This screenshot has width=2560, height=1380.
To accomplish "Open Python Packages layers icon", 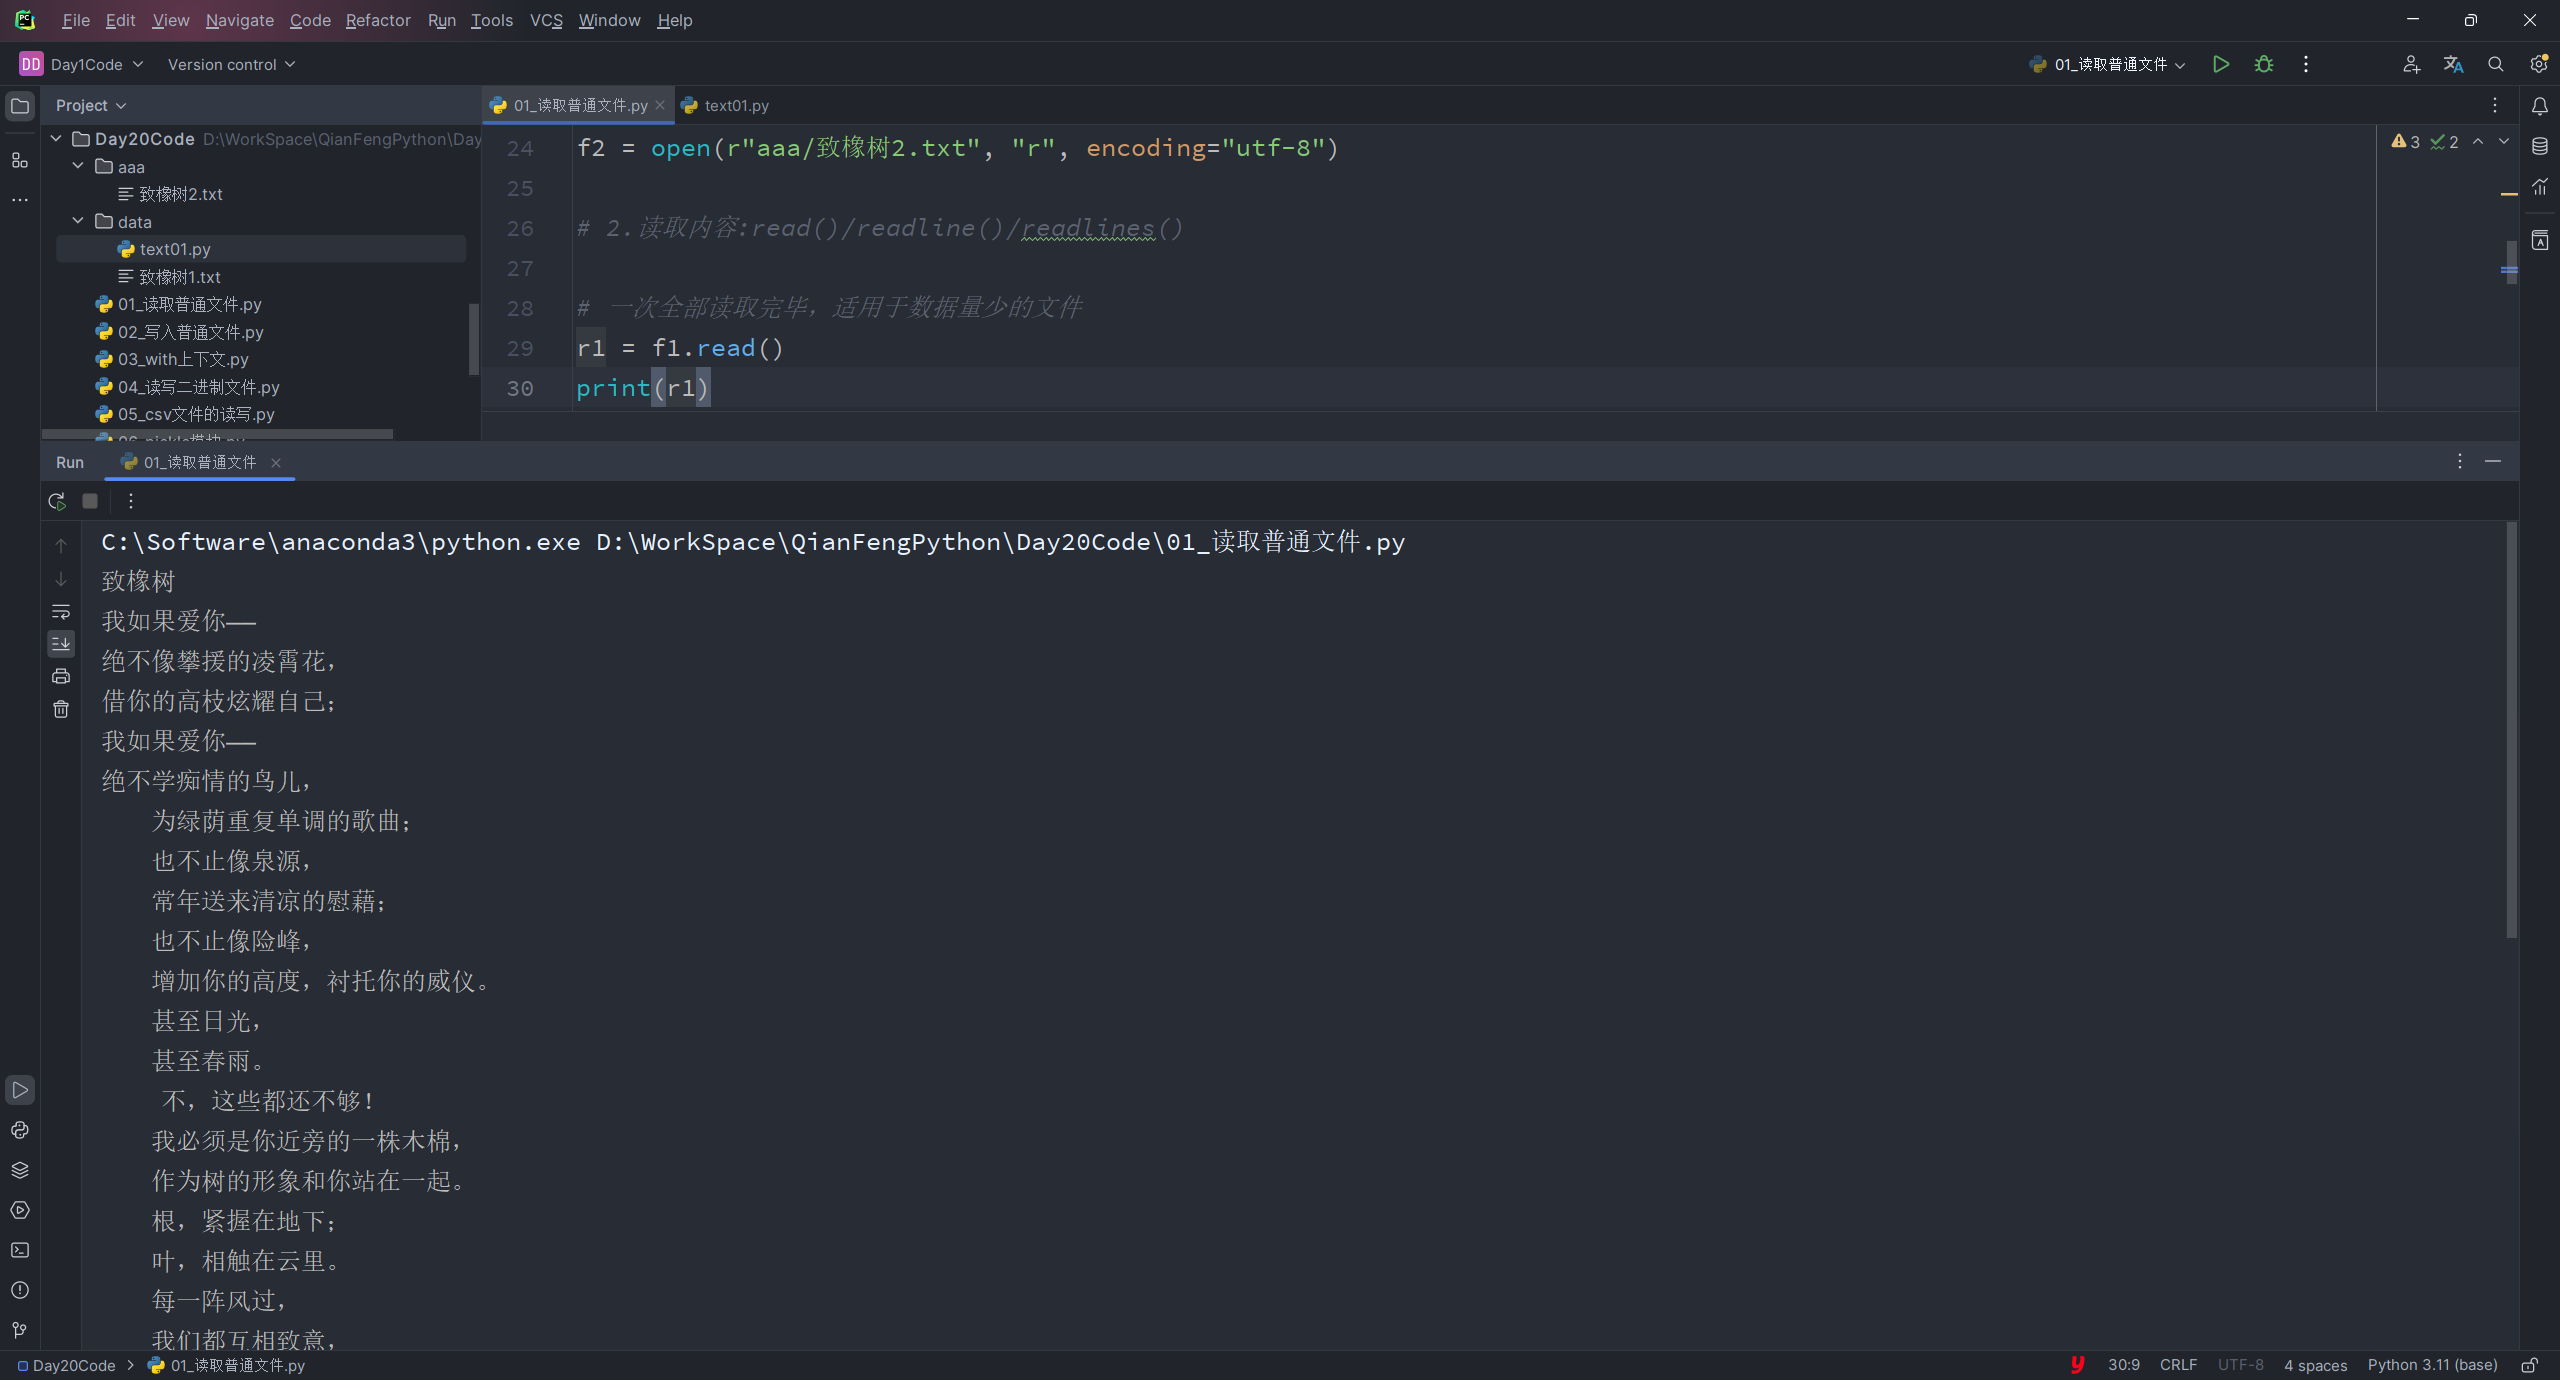I will [20, 1170].
